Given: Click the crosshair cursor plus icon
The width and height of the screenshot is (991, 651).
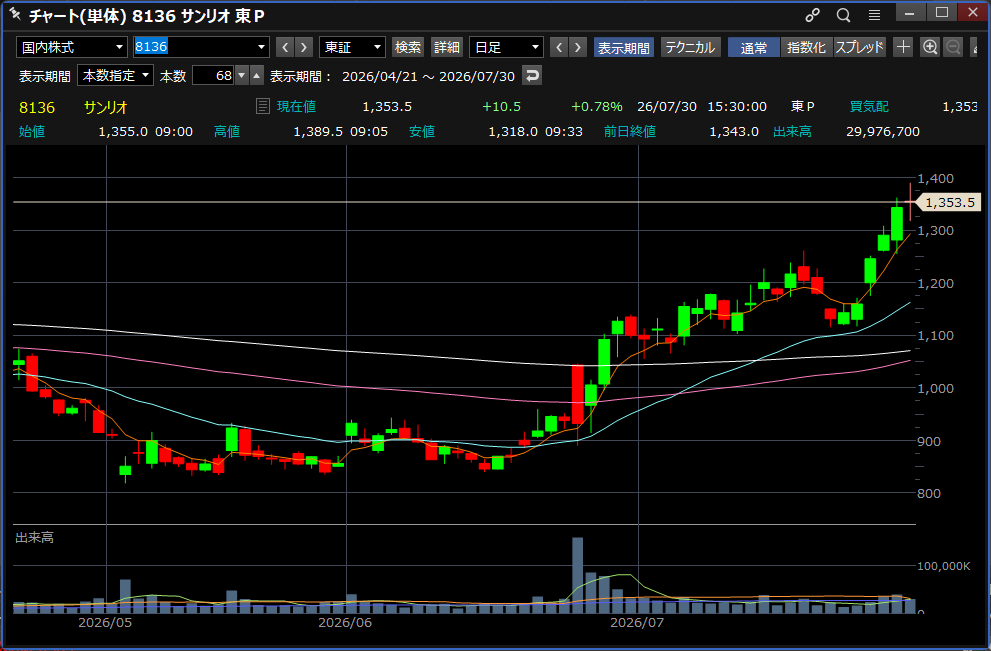Looking at the screenshot, I should tap(903, 47).
